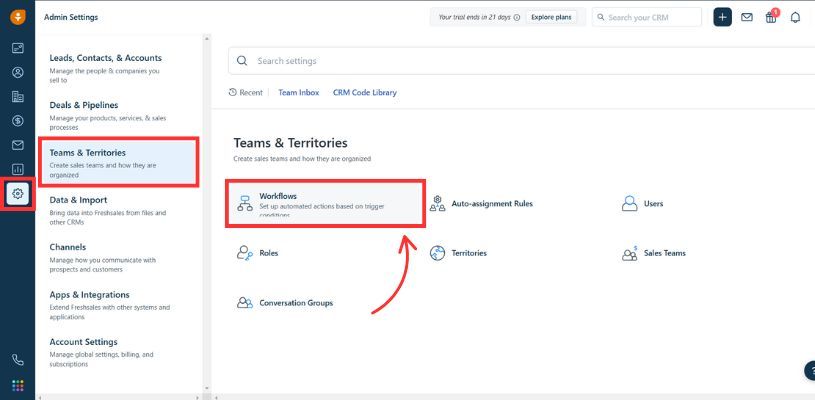Open the gift icon with notification badge

coord(771,17)
